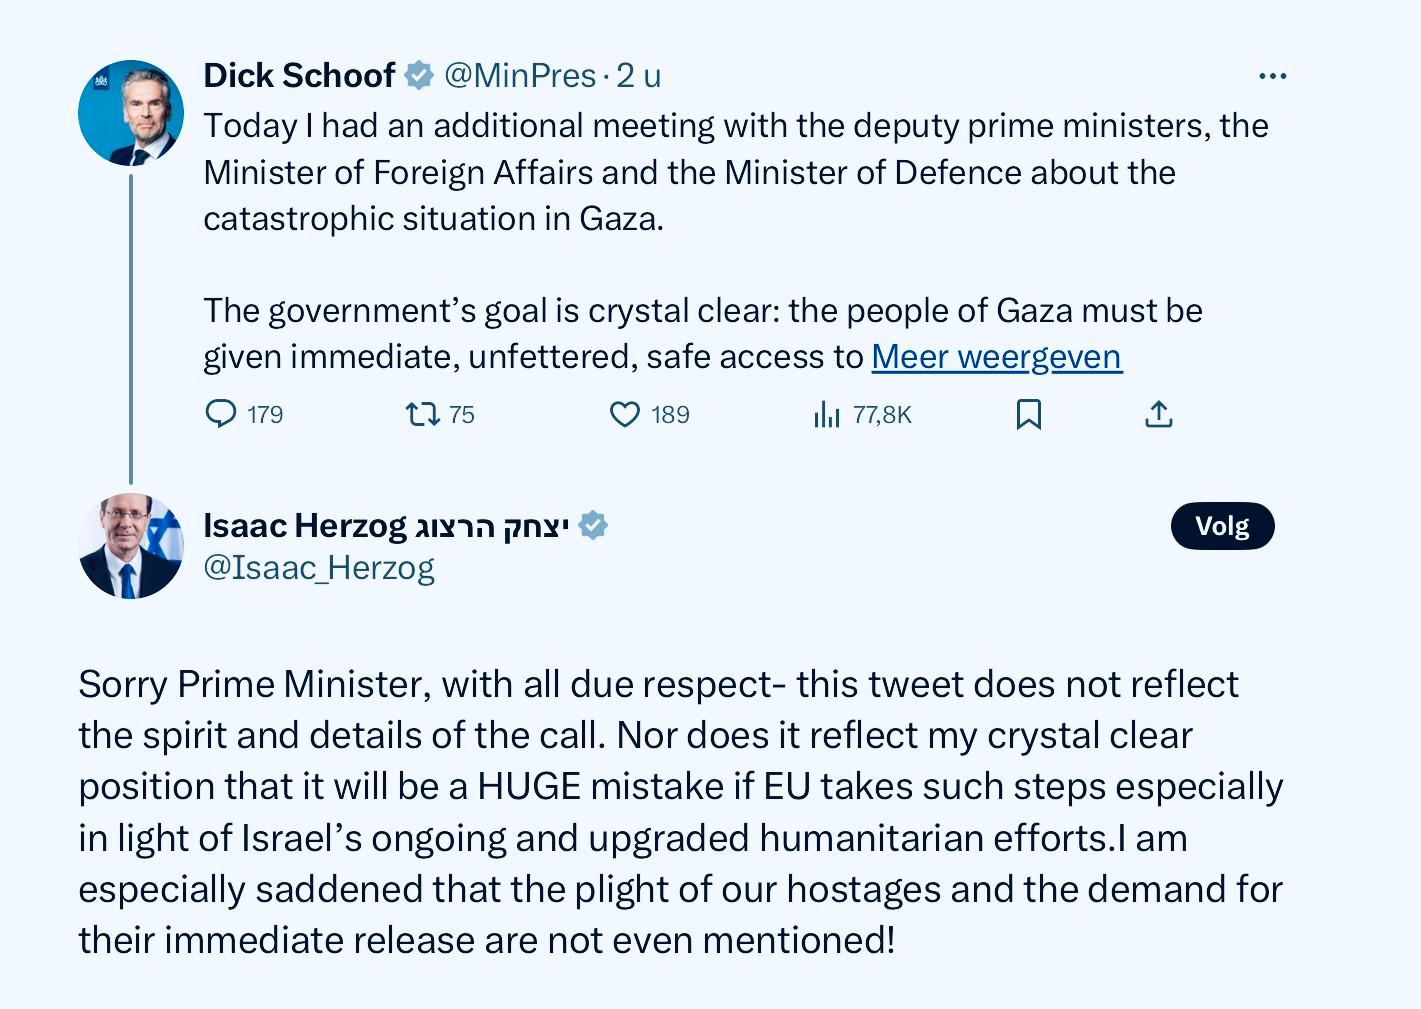Open Isaac Herzog's profile picture
Screen dimensions: 1421x1009
[131, 546]
